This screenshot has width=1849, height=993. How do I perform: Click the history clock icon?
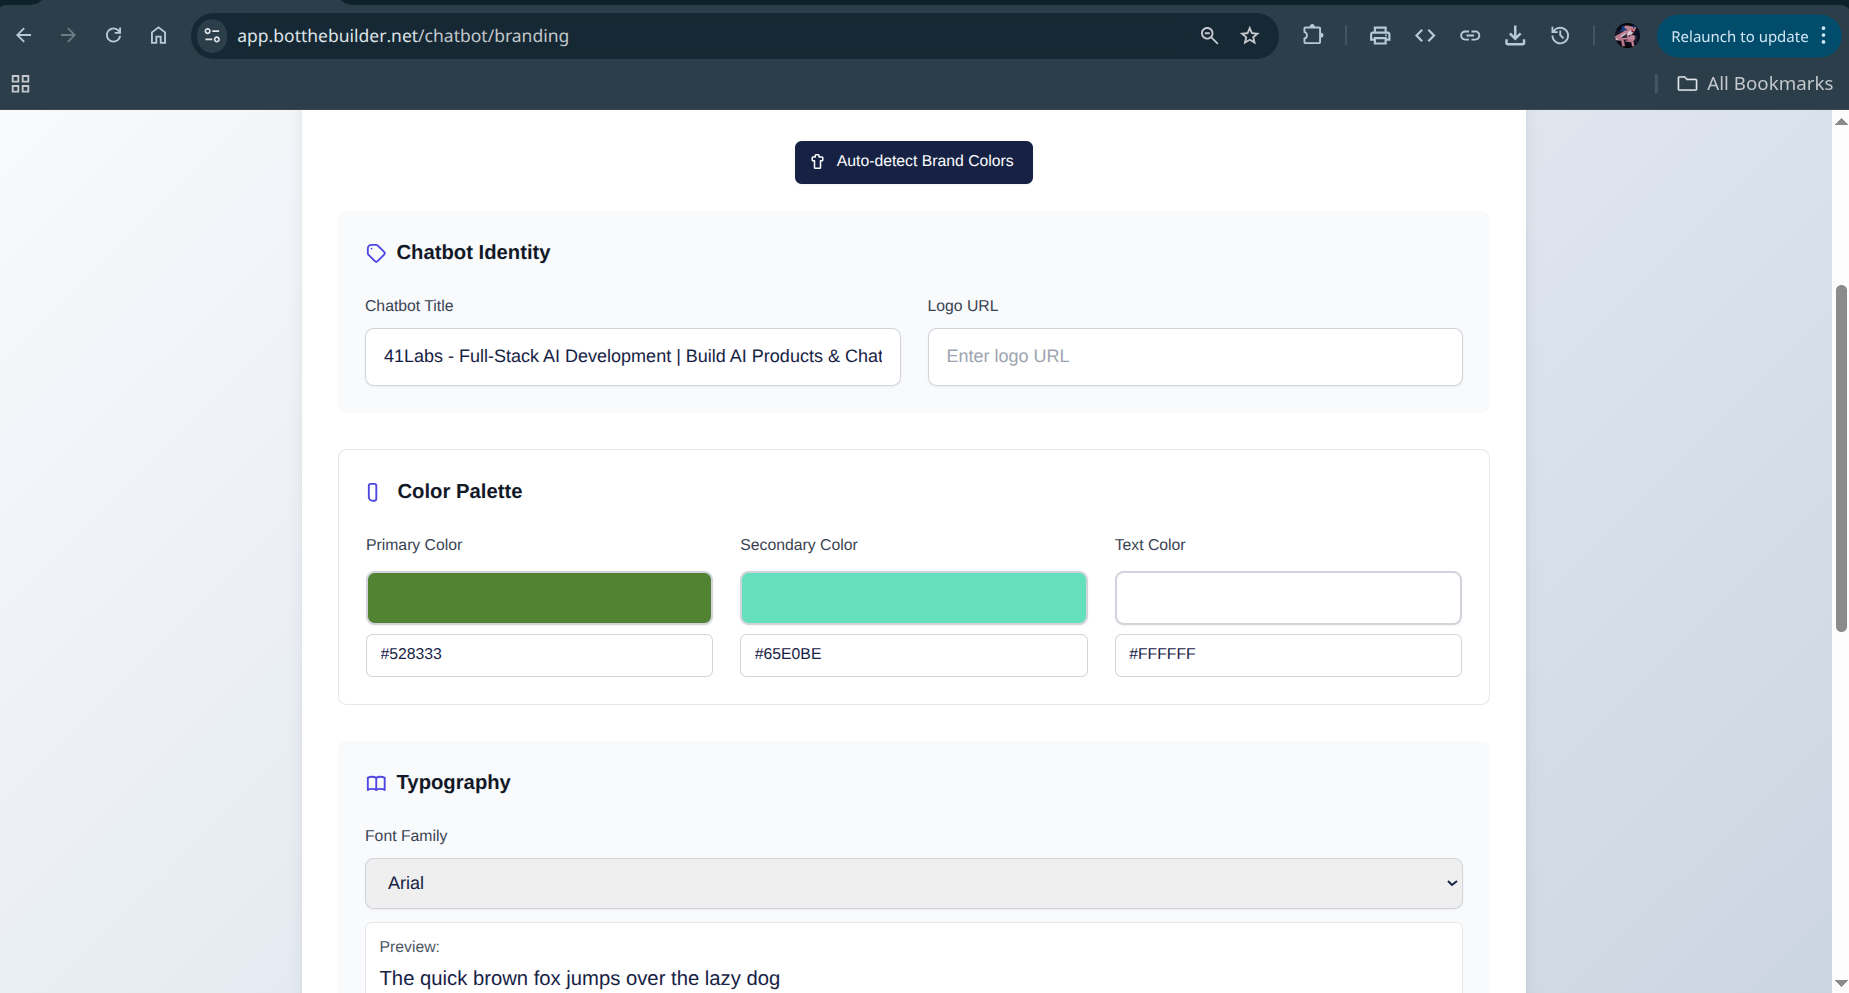(x=1560, y=36)
